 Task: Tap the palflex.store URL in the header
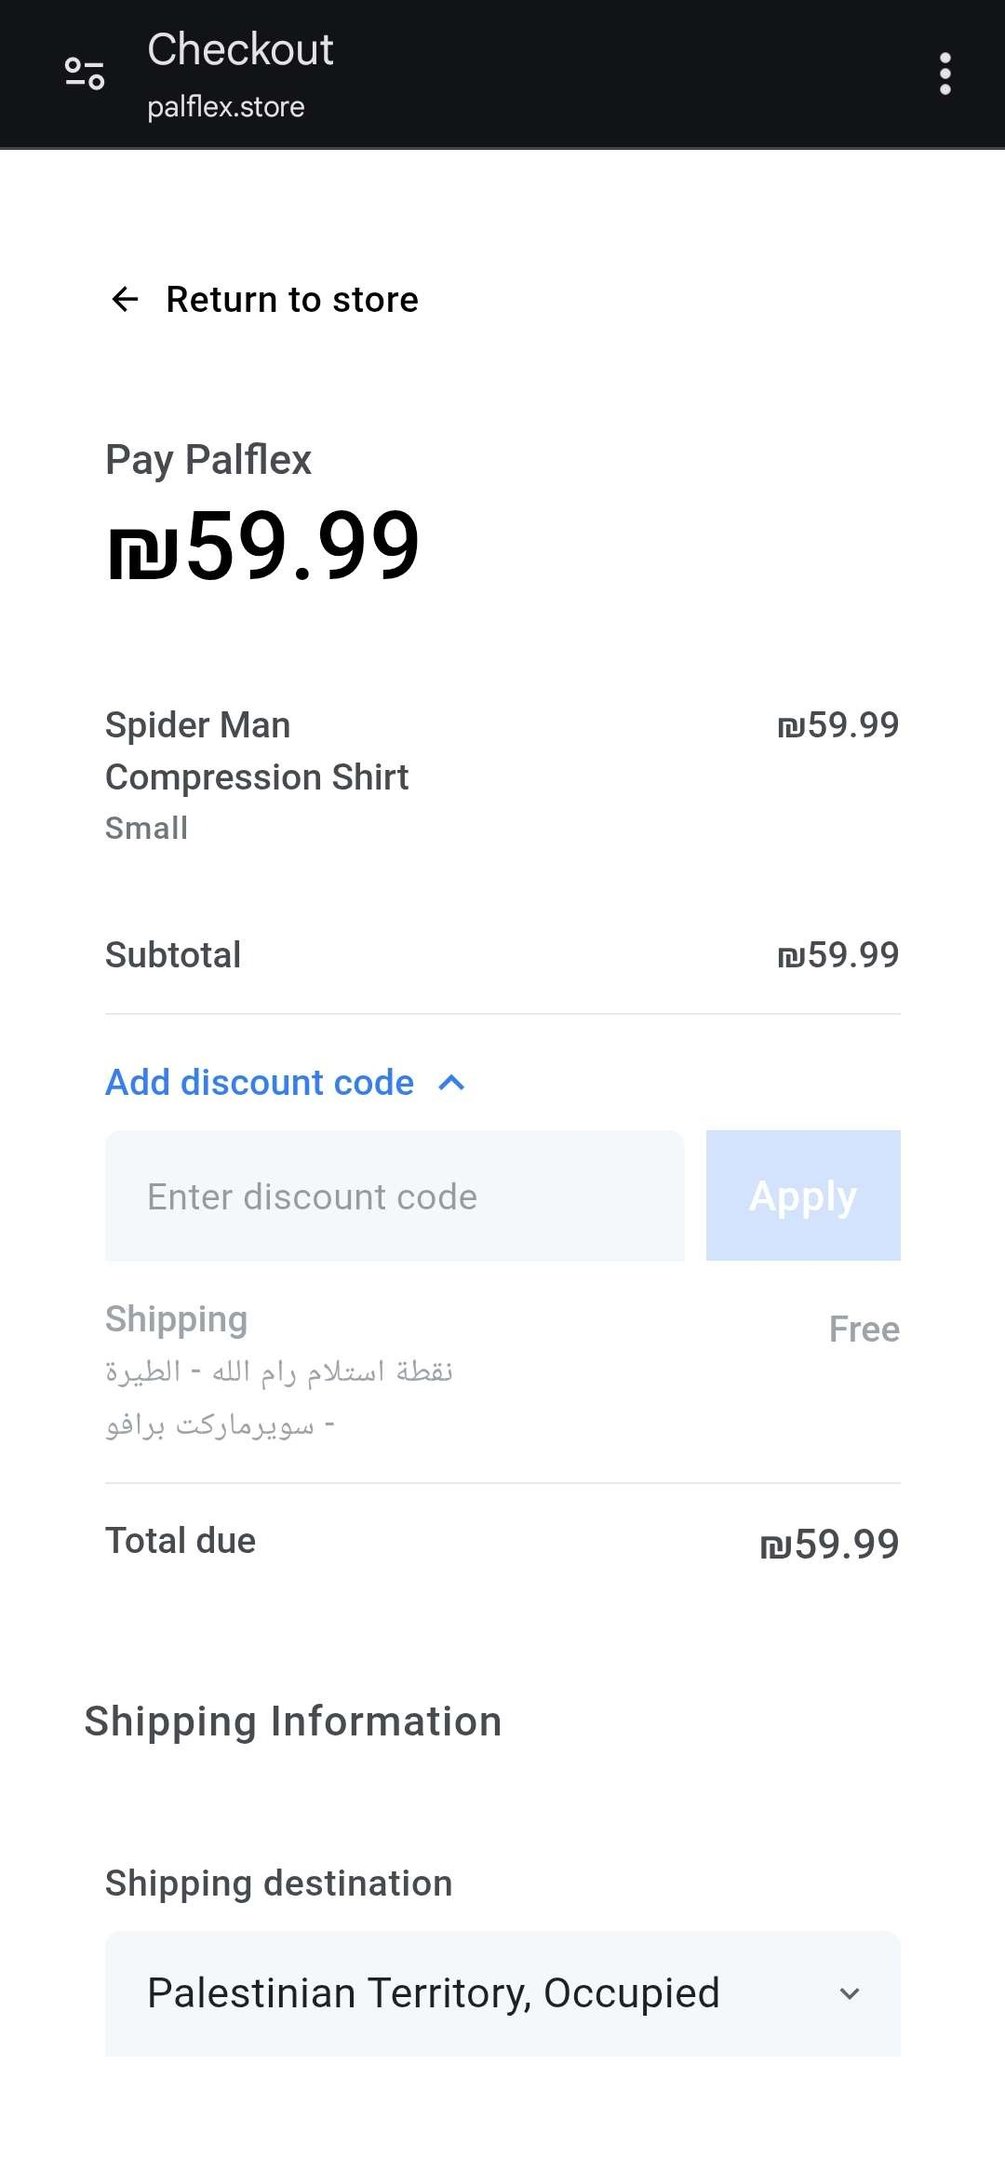pos(226,107)
